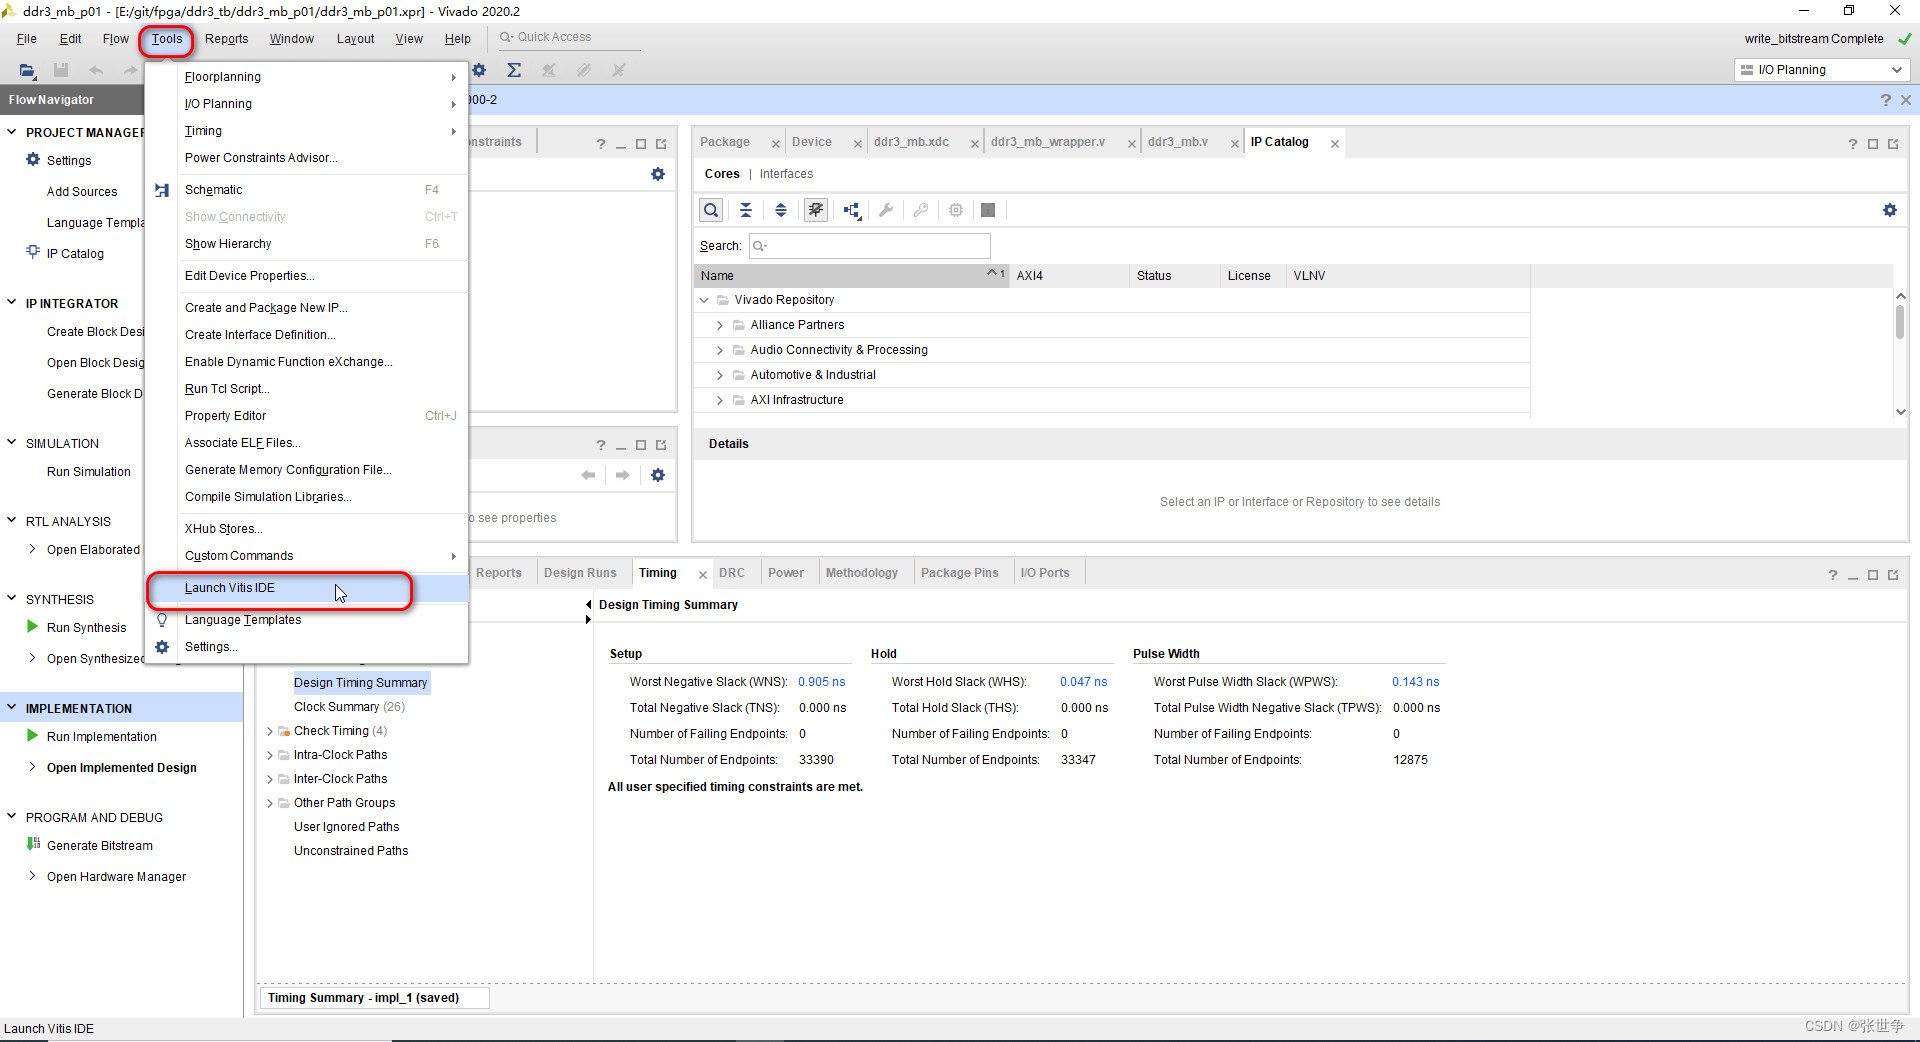Click the wrench customize IP icon
Viewport: 1920px width, 1042px height.
(886, 210)
